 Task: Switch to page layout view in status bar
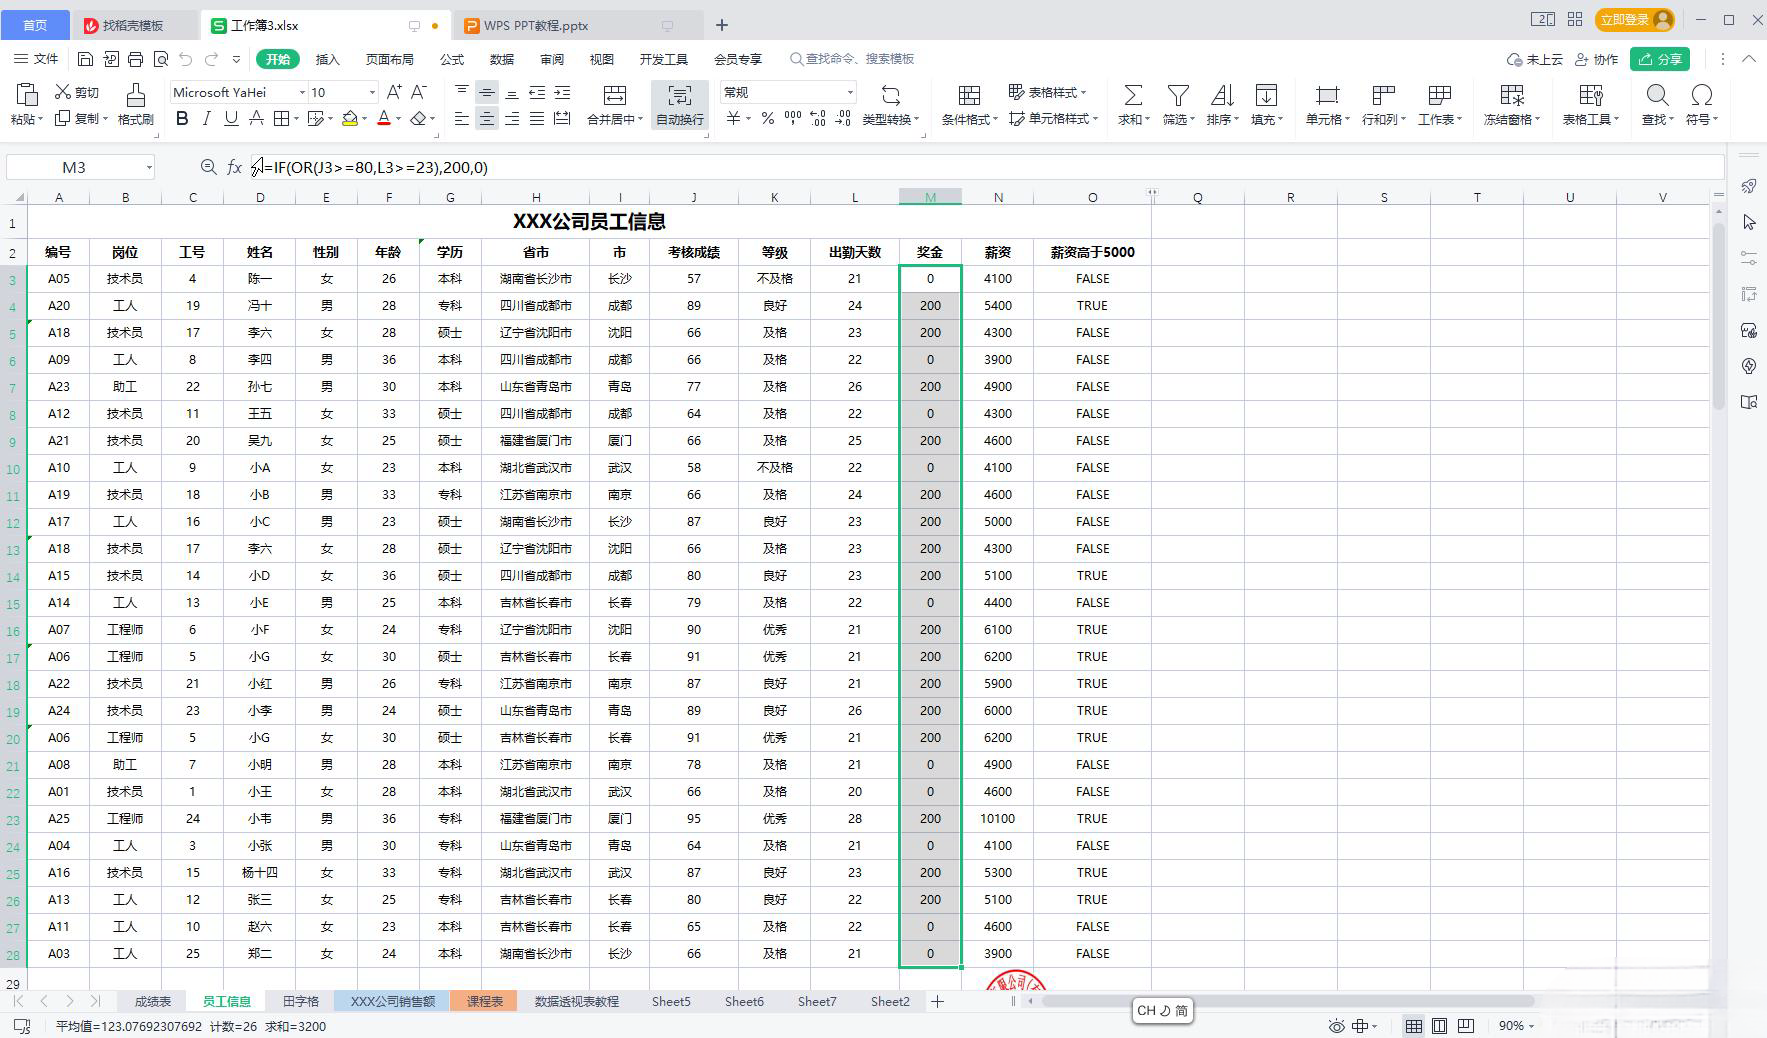click(x=1439, y=1026)
